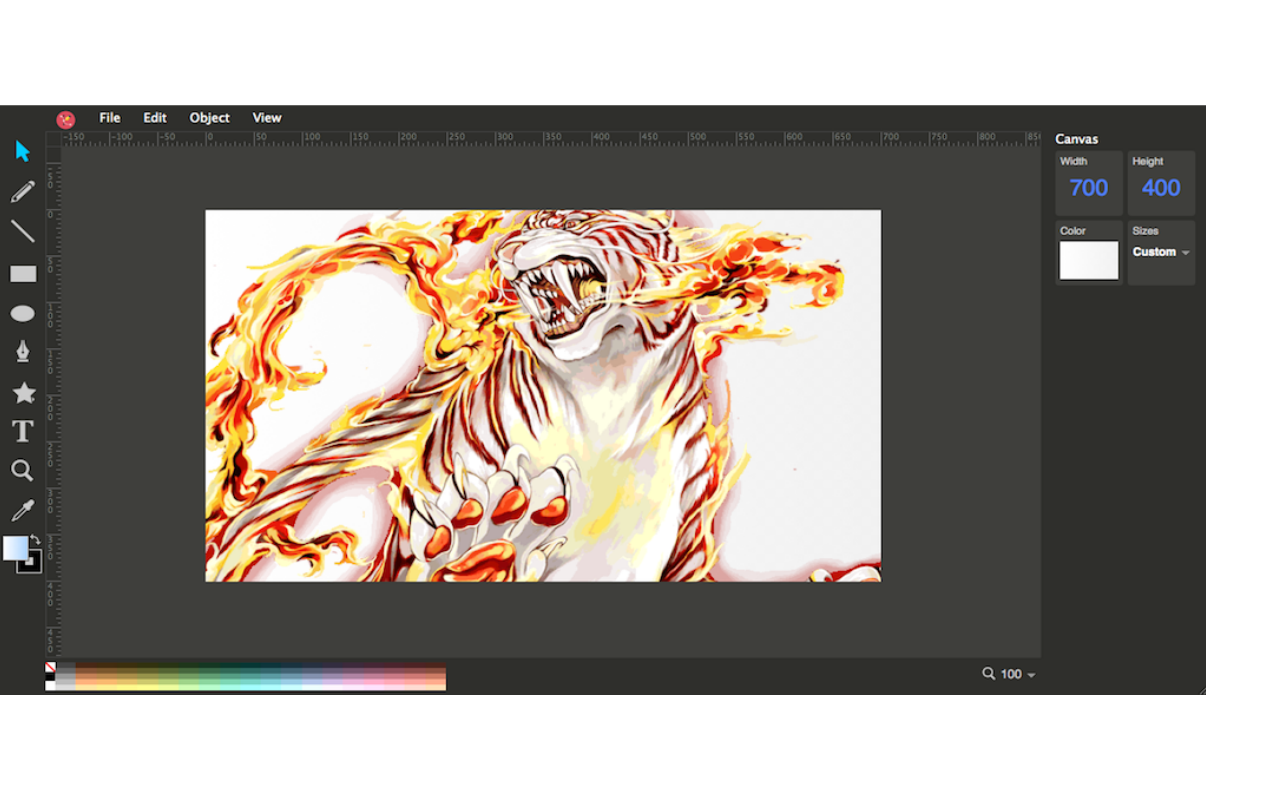Open the File menu
The width and height of the screenshot is (1280, 800).
pyautogui.click(x=110, y=118)
